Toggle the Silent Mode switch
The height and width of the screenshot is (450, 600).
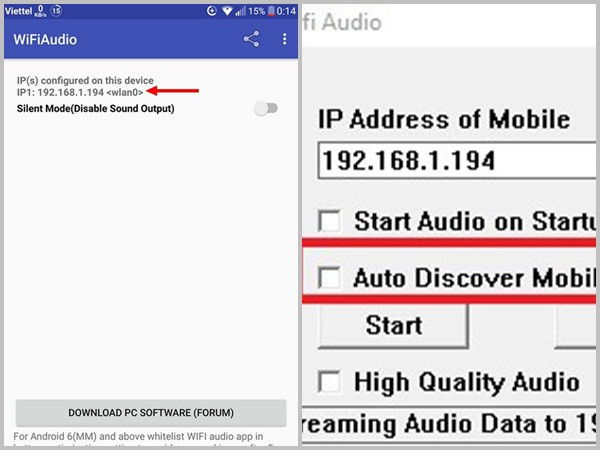tap(265, 108)
